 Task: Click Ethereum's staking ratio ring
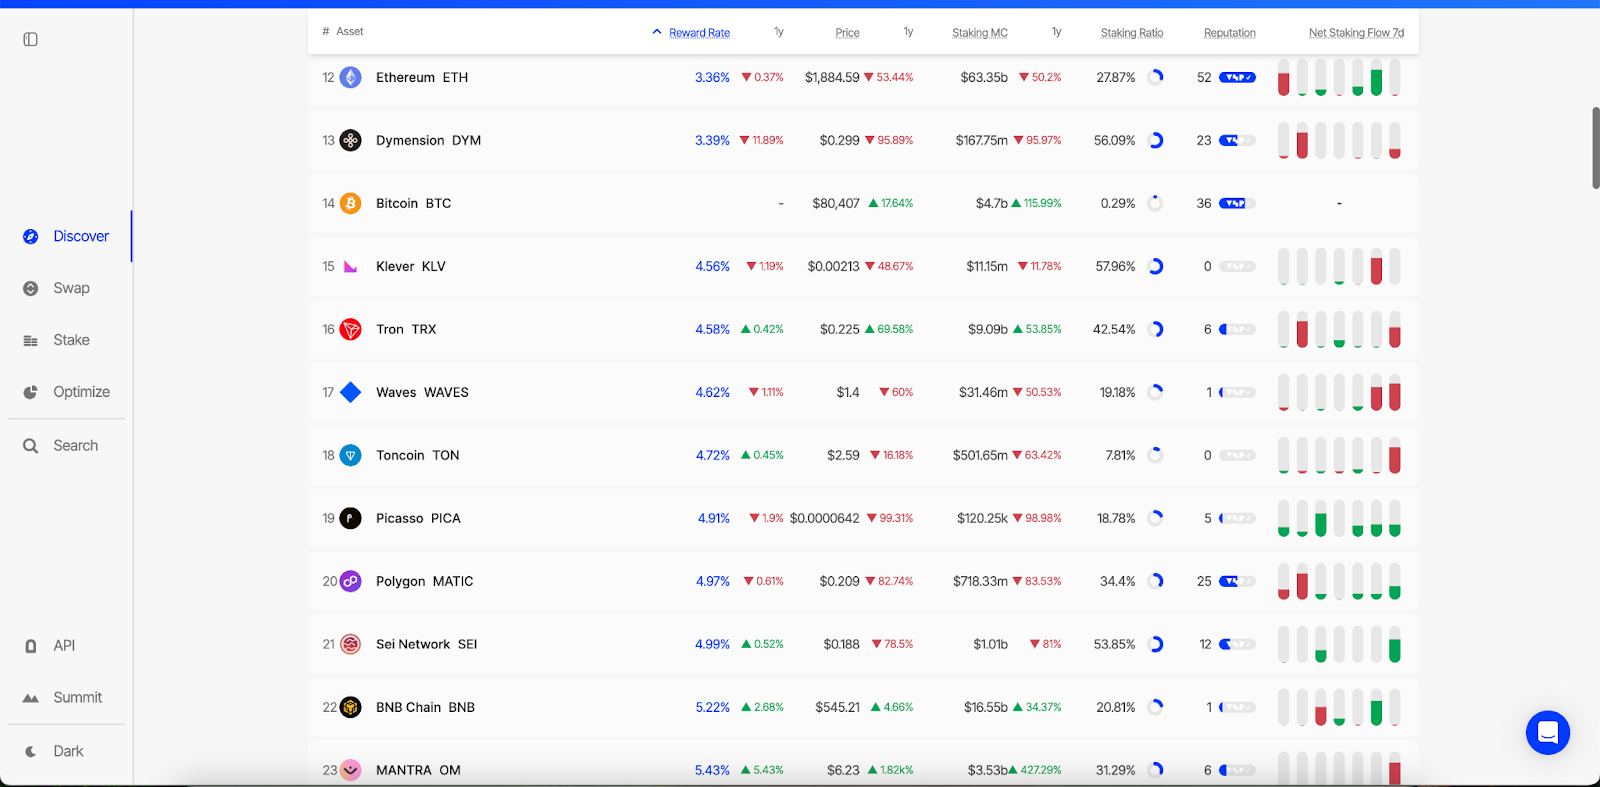(x=1156, y=77)
